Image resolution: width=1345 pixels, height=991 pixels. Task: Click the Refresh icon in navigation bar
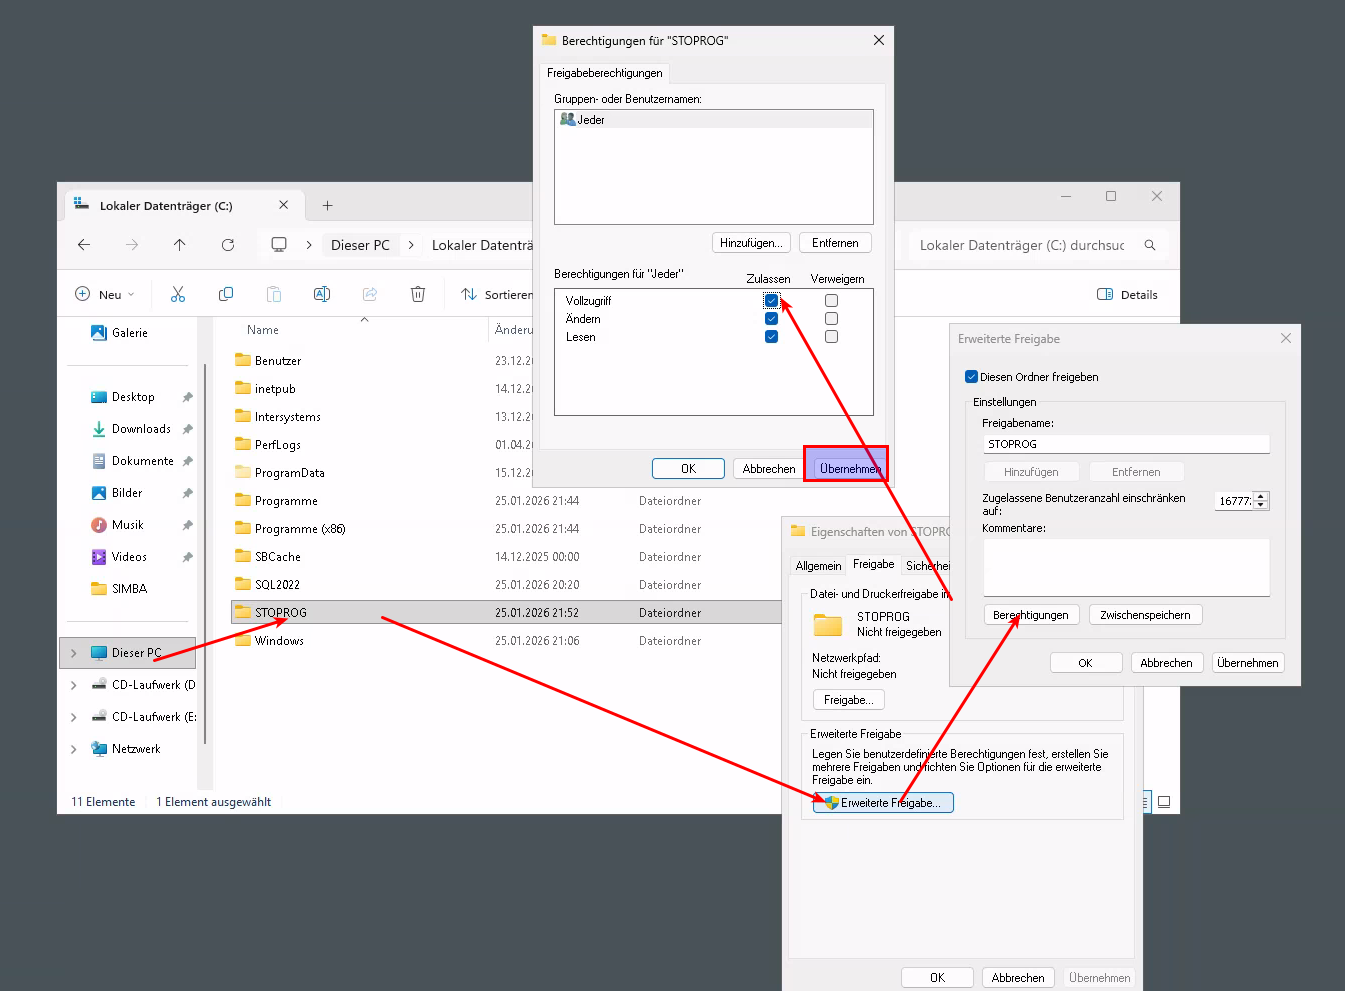228,245
